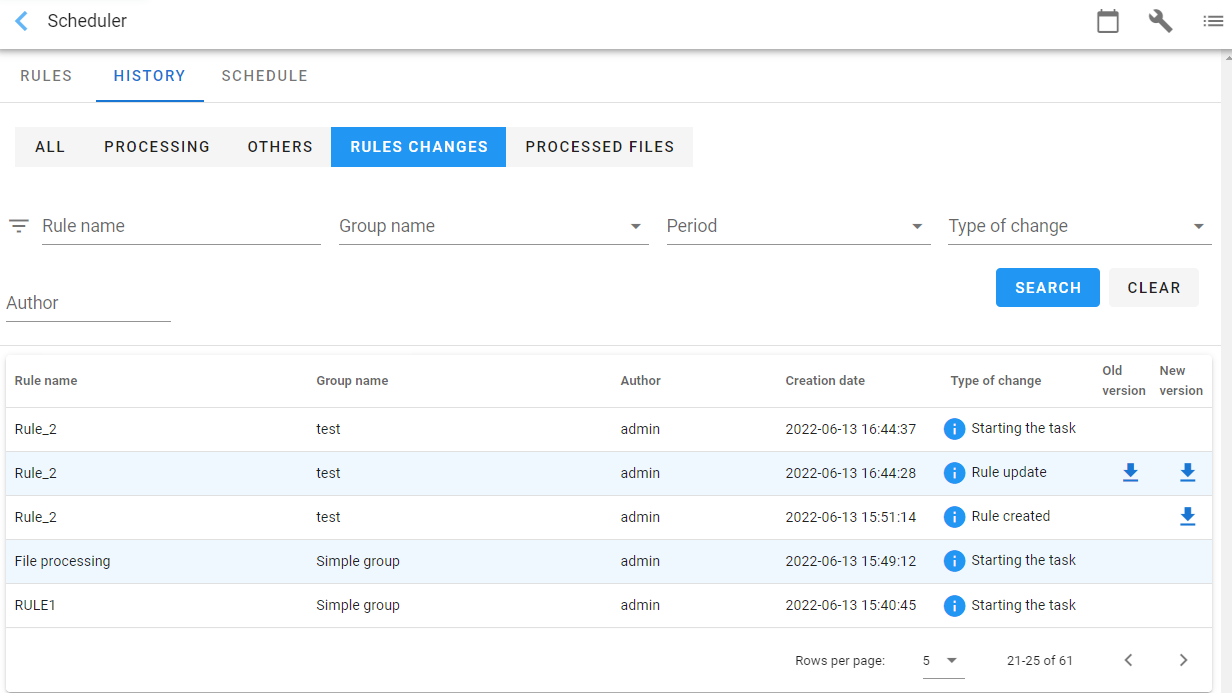Image resolution: width=1232 pixels, height=693 pixels.
Task: Click the 2022-06-13 15:51:14 date cell
Action: pos(851,517)
